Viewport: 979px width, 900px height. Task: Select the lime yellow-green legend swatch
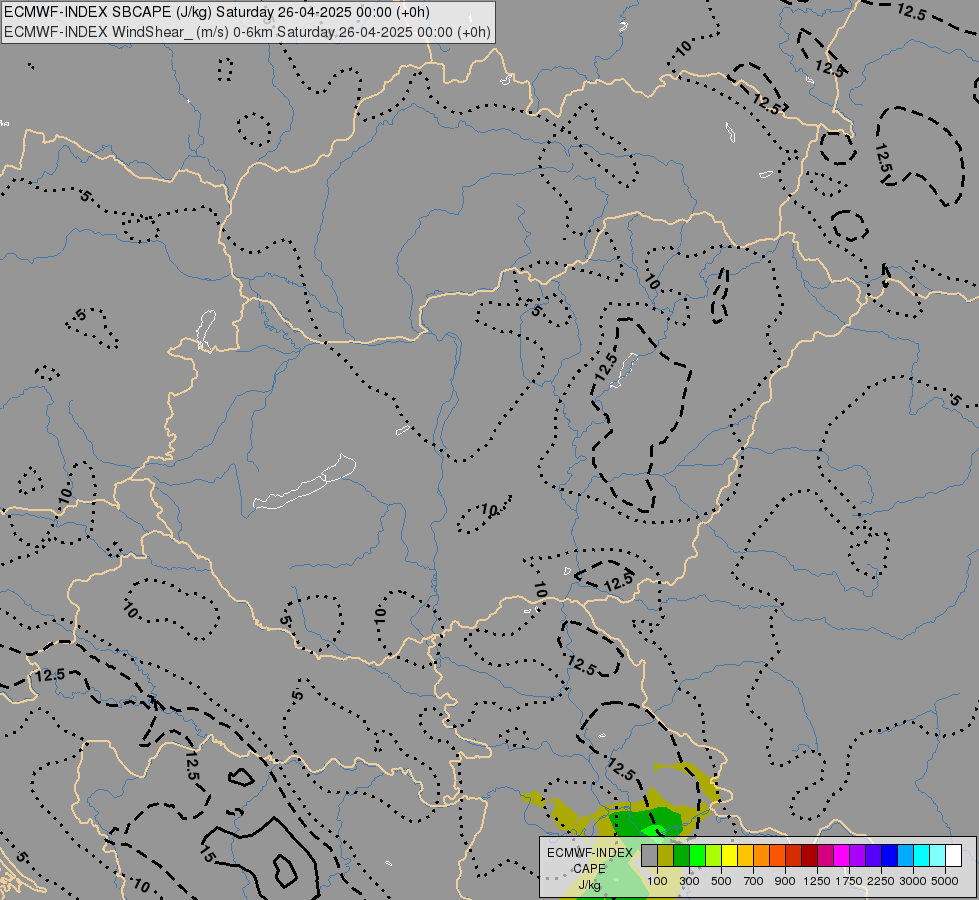(x=714, y=856)
